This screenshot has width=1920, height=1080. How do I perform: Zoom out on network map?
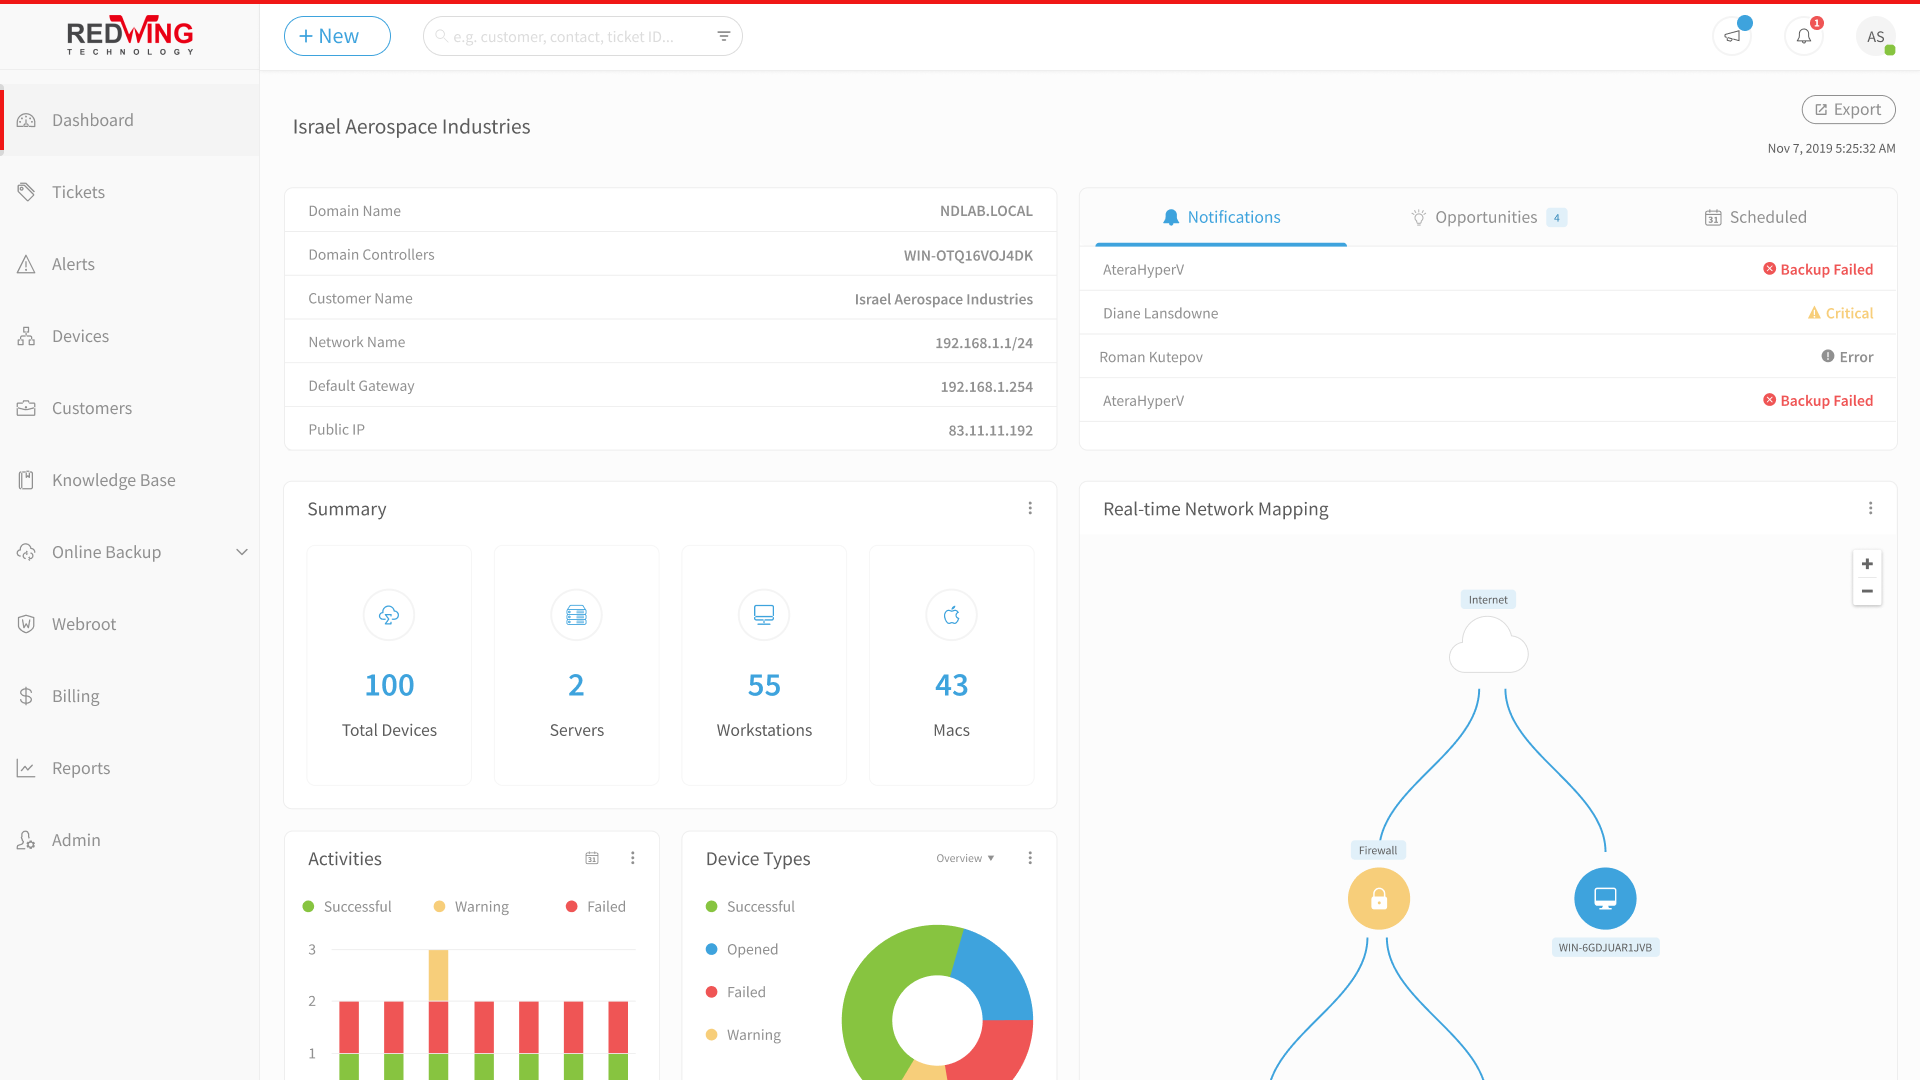click(x=1867, y=591)
